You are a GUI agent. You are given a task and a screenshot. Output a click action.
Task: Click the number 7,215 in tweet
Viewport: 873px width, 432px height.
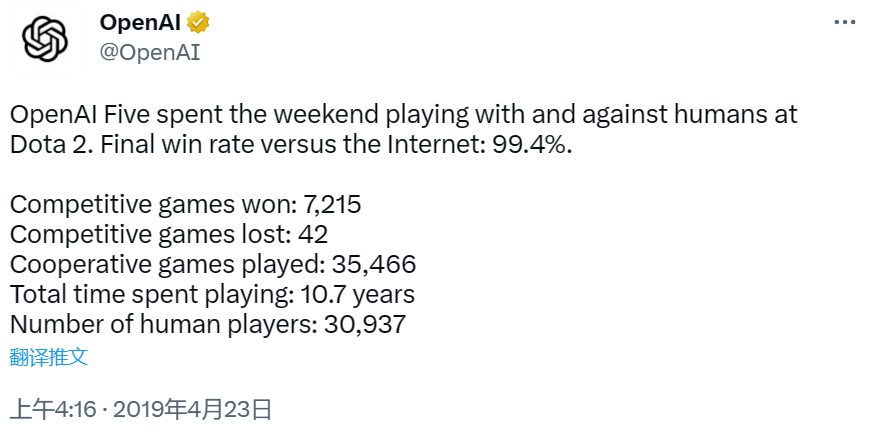coord(332,205)
